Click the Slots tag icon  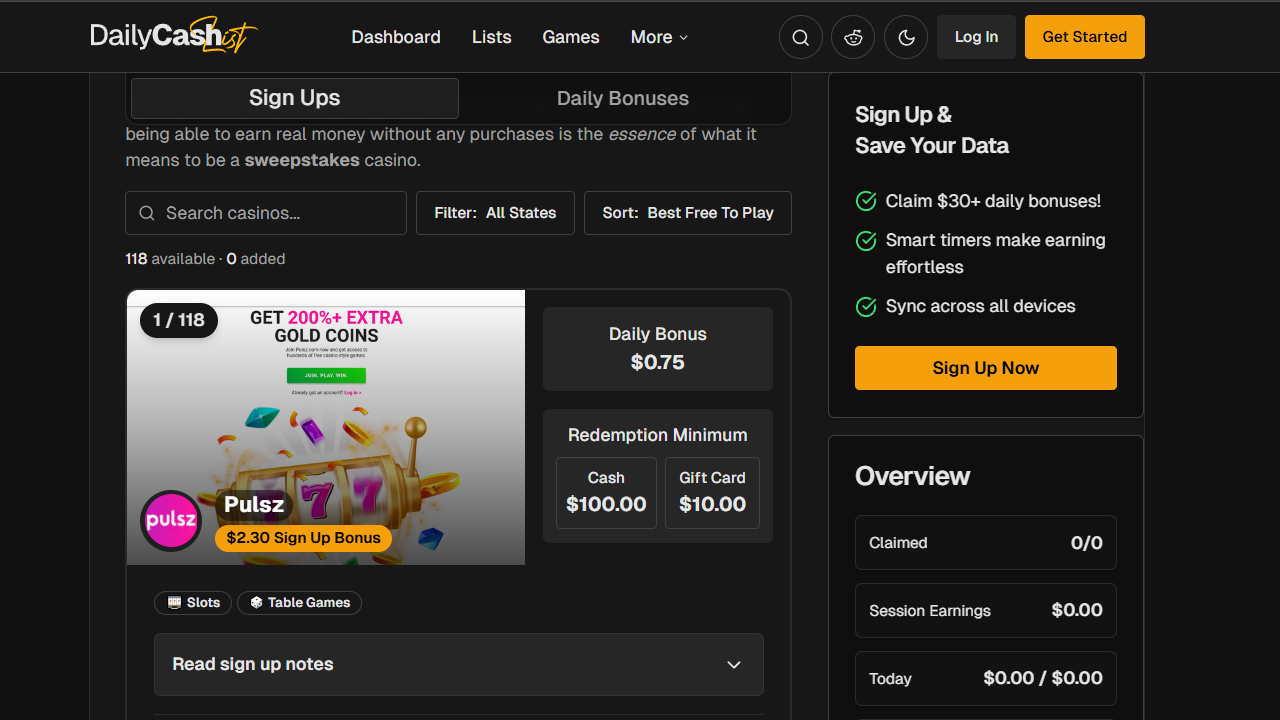click(175, 603)
